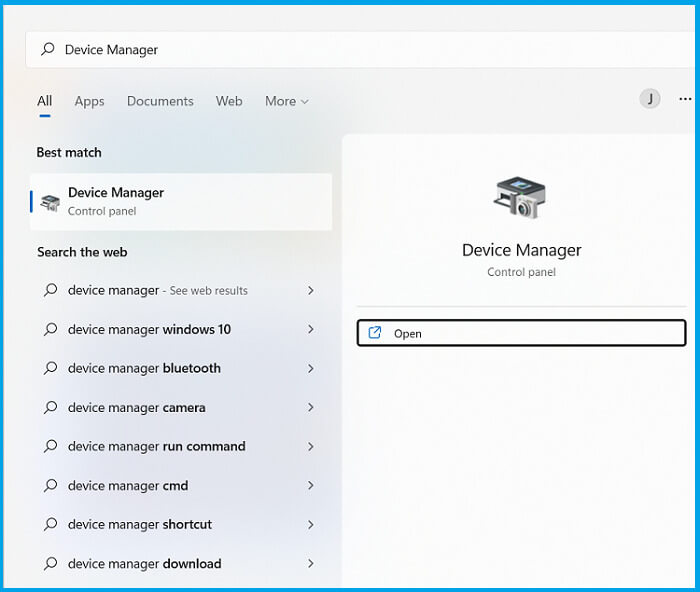Image resolution: width=700 pixels, height=592 pixels.
Task: Select 'device manager bluetooth' suggestion
Action: point(179,368)
